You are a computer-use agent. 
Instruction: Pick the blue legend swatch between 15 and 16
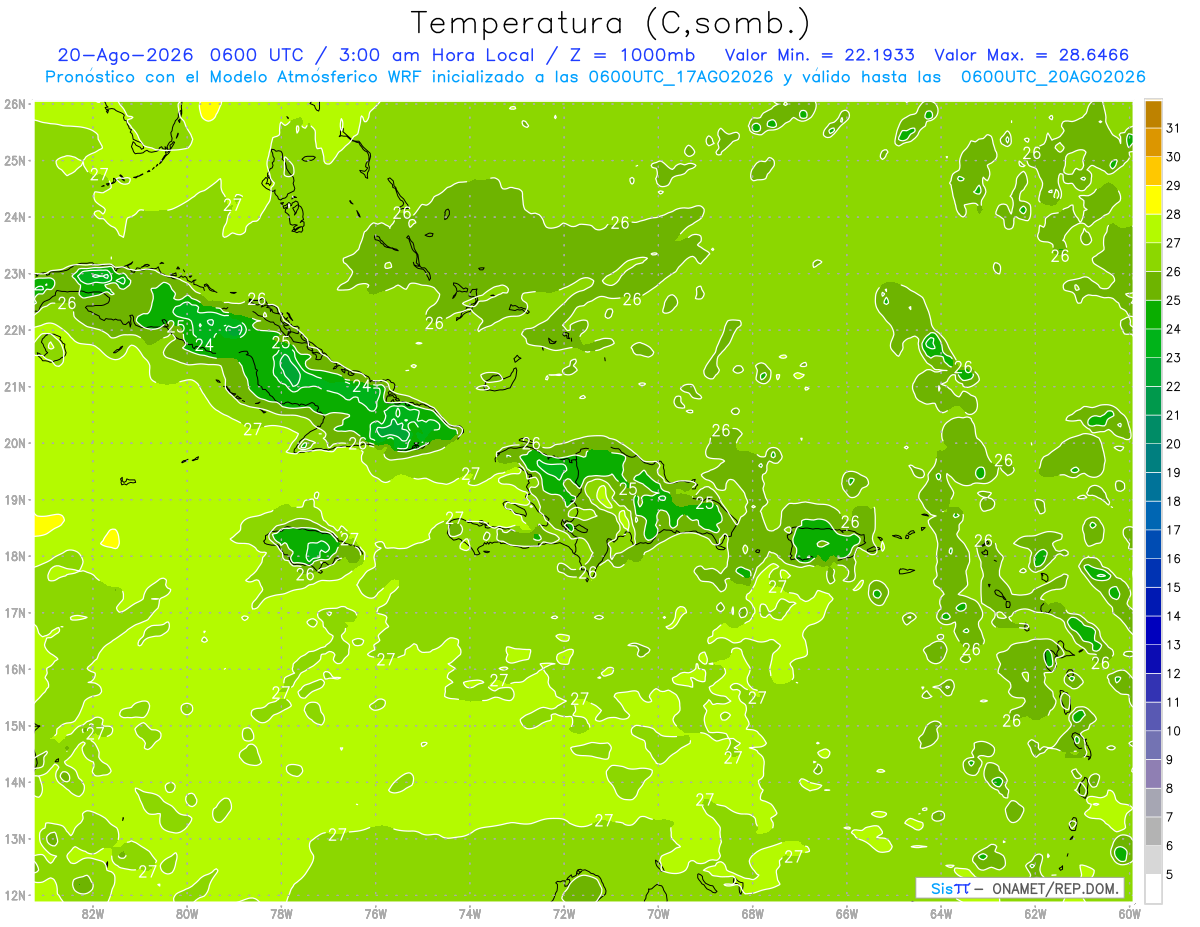pos(1153,573)
